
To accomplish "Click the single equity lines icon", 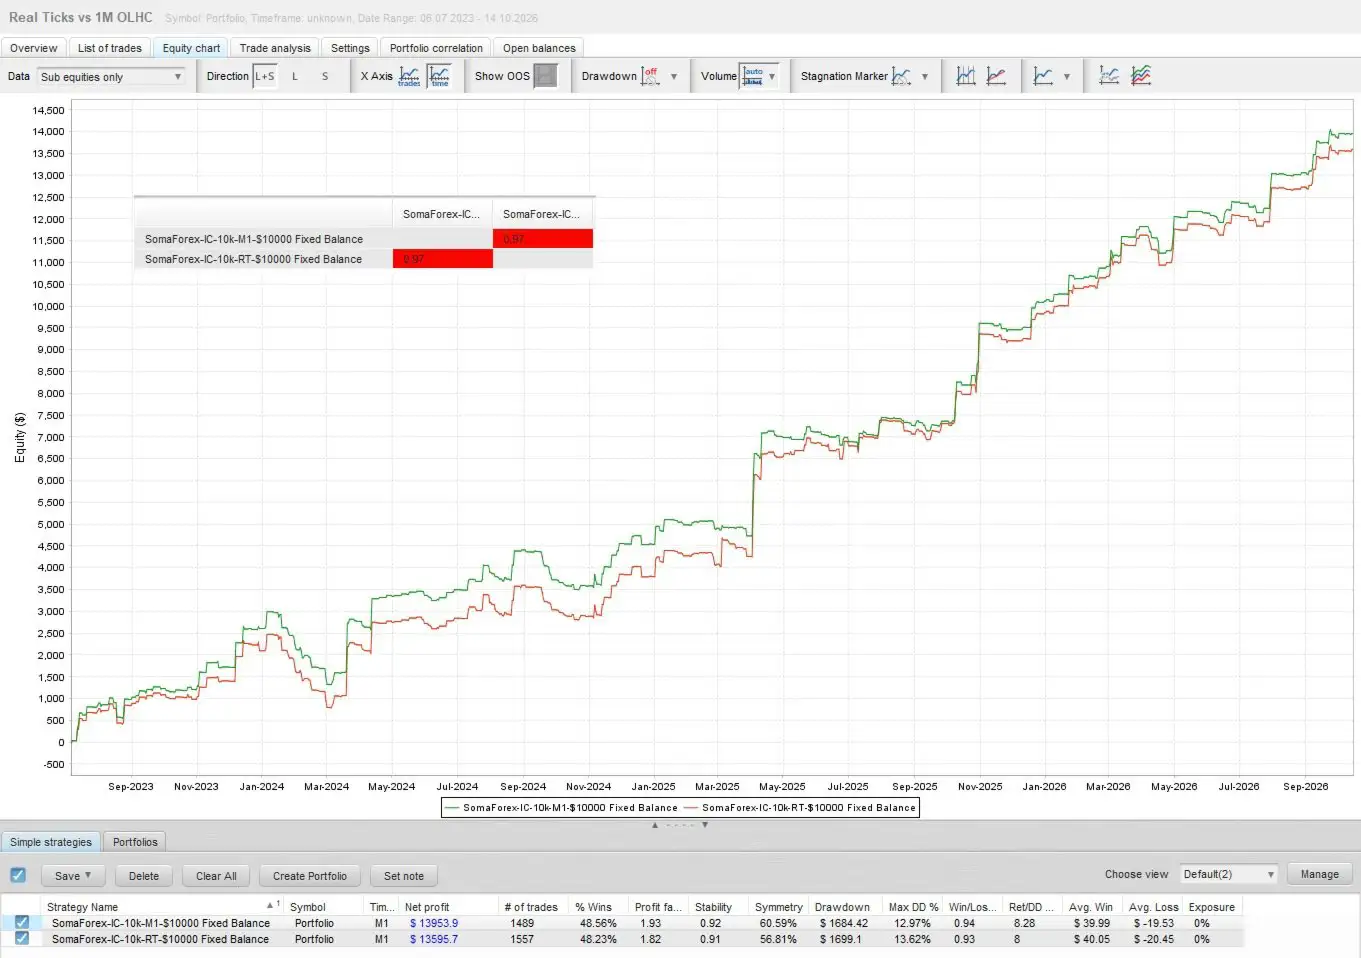I will 1109,76.
